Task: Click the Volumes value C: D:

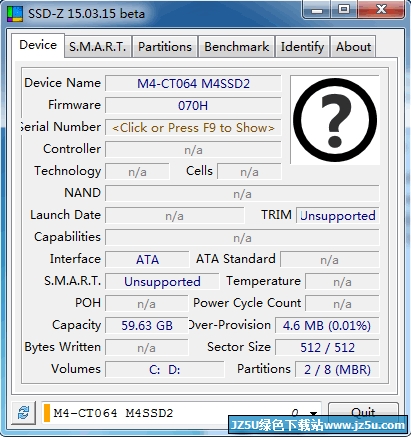Action: [x=165, y=370]
